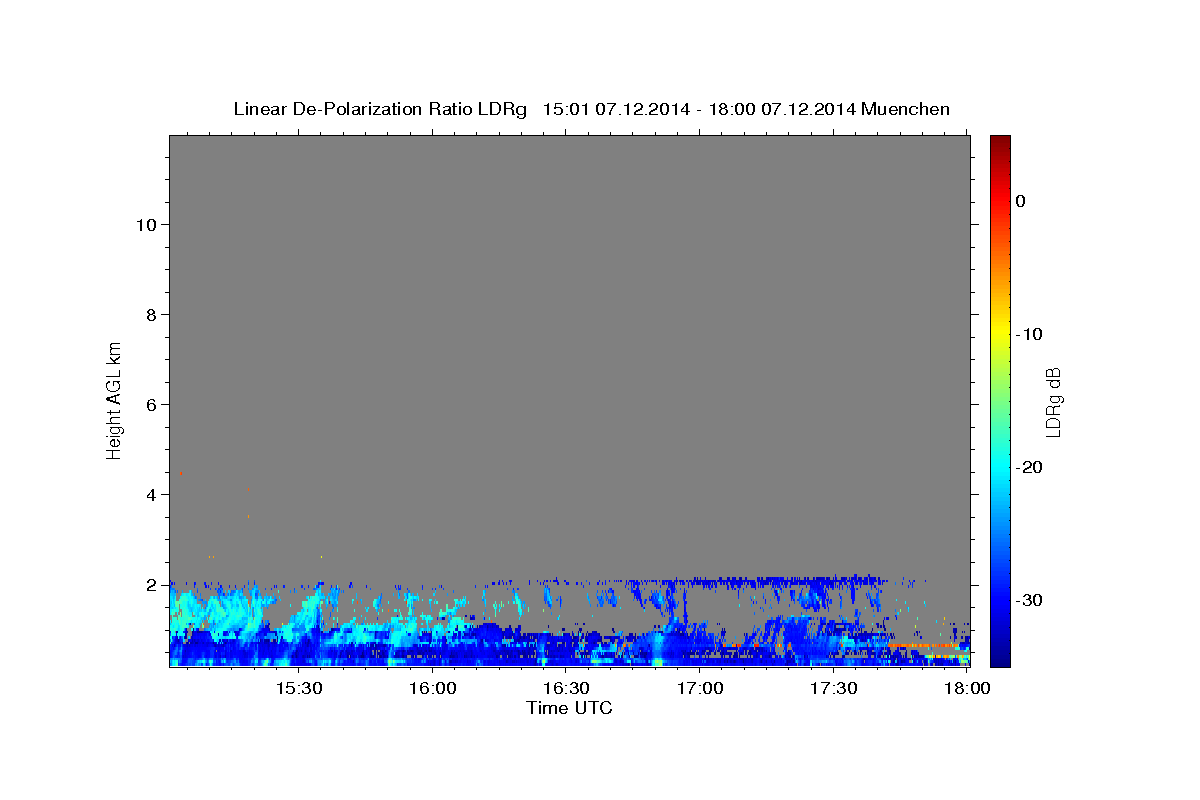Click the colorbar value label -10
This screenshot has height=800, width=1200.
1029,334
